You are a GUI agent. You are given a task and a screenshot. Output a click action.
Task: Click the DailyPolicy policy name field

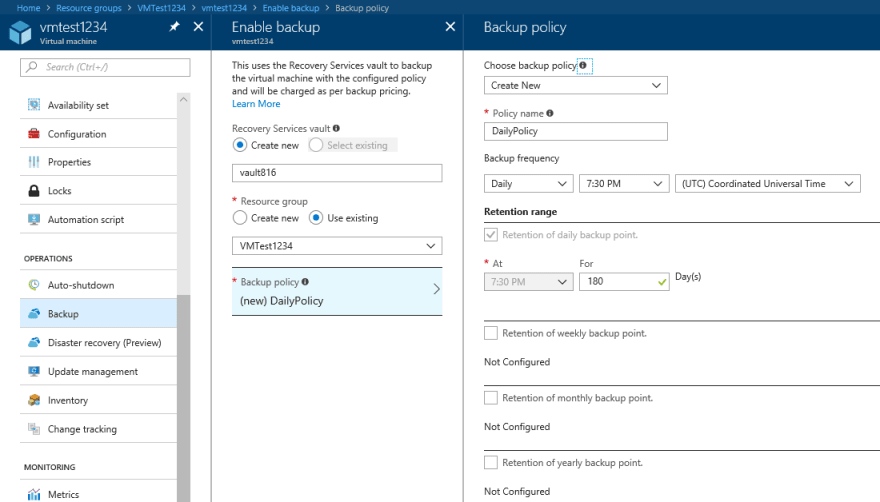coord(575,131)
